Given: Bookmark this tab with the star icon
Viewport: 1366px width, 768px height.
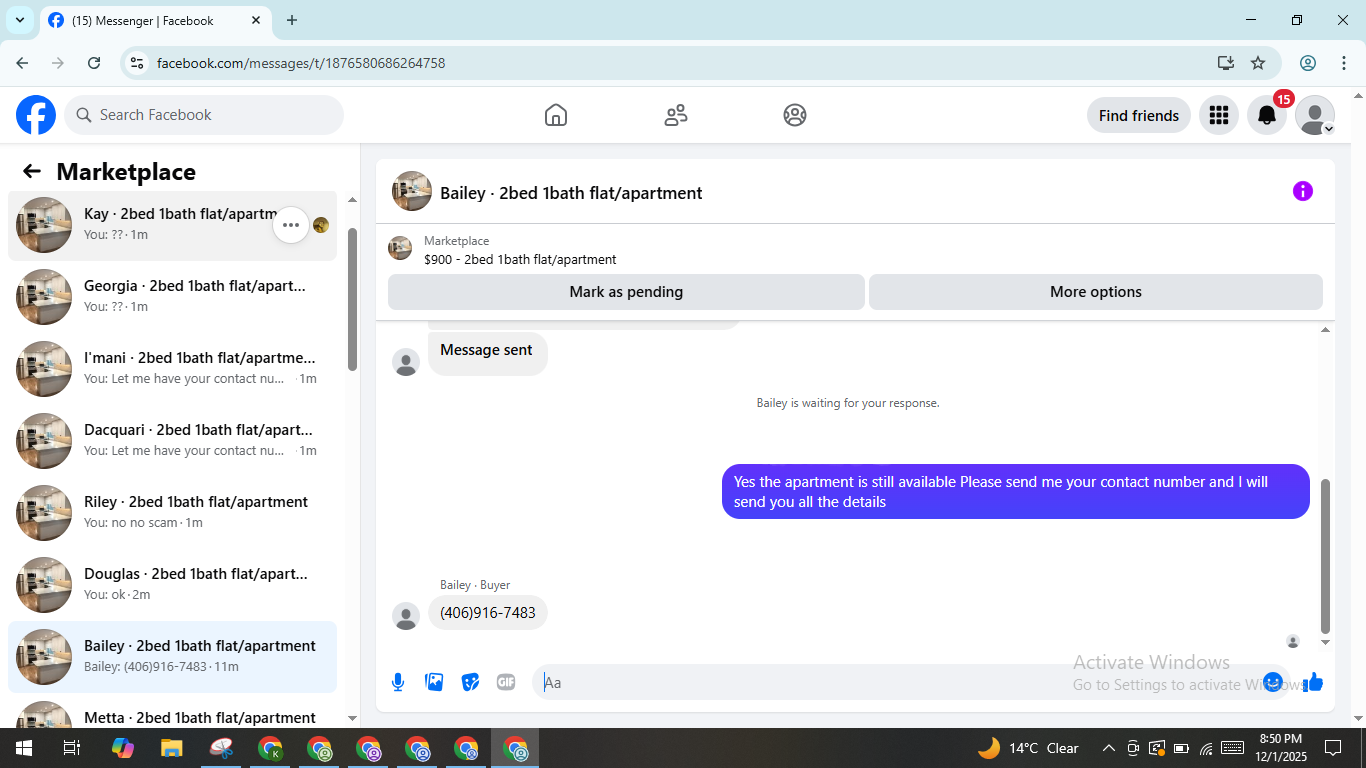Looking at the screenshot, I should tap(1258, 63).
